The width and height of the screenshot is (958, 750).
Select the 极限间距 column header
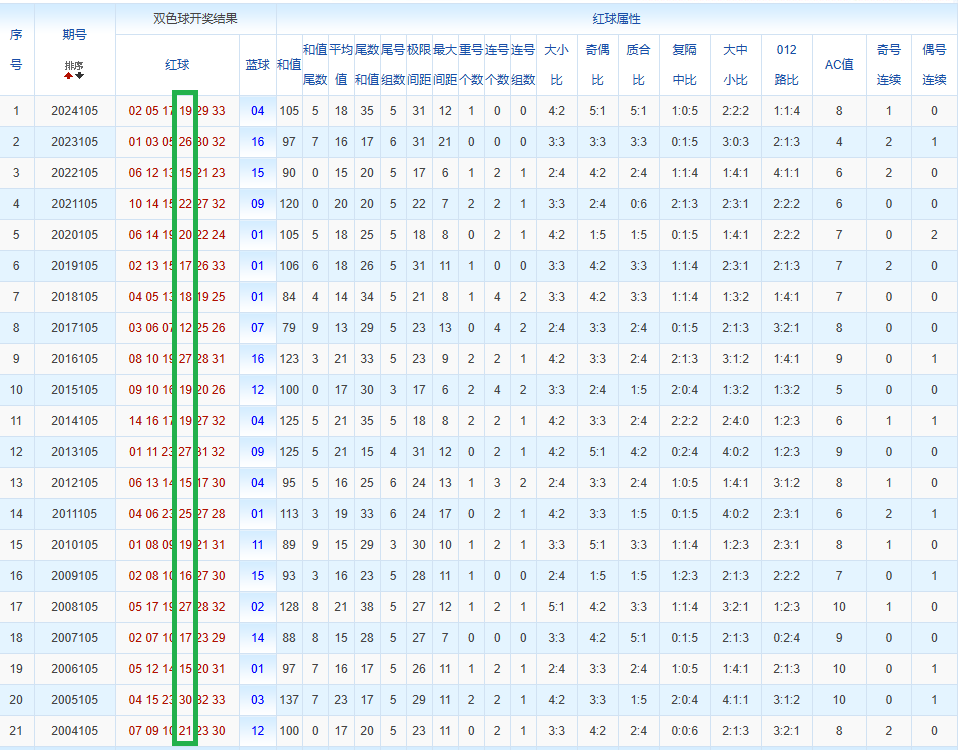point(418,64)
